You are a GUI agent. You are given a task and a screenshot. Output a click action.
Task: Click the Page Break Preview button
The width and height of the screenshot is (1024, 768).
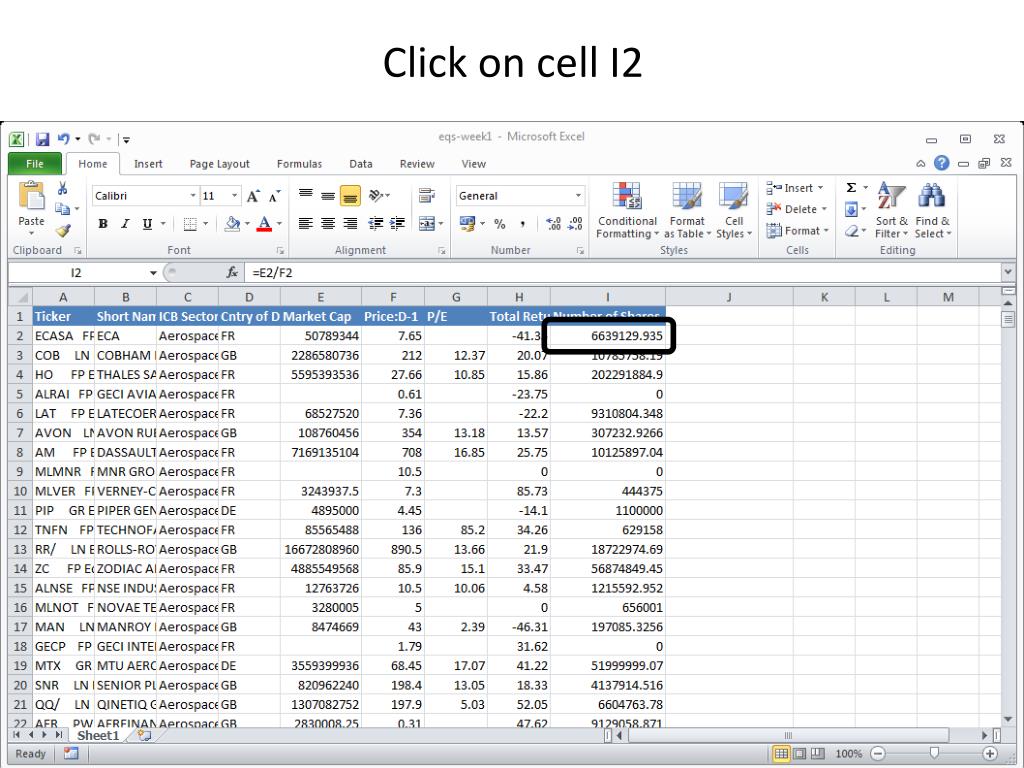point(817,754)
